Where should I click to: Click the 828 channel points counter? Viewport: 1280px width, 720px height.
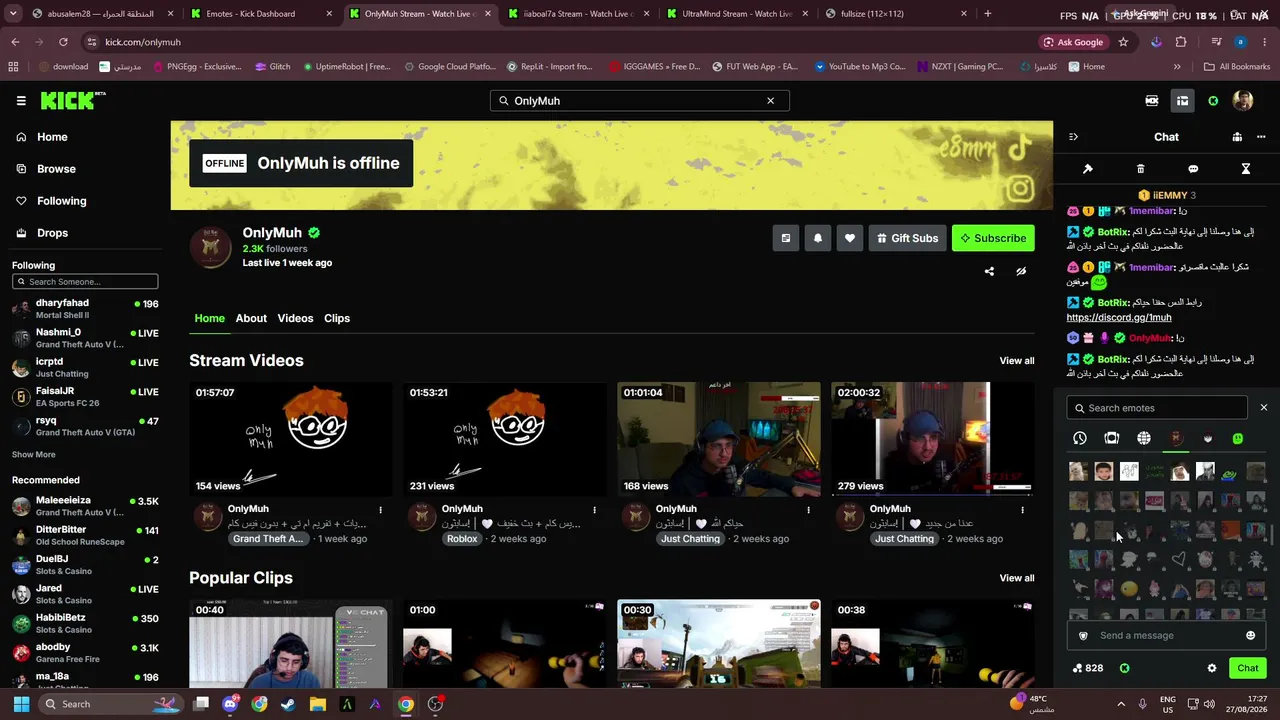click(1087, 668)
